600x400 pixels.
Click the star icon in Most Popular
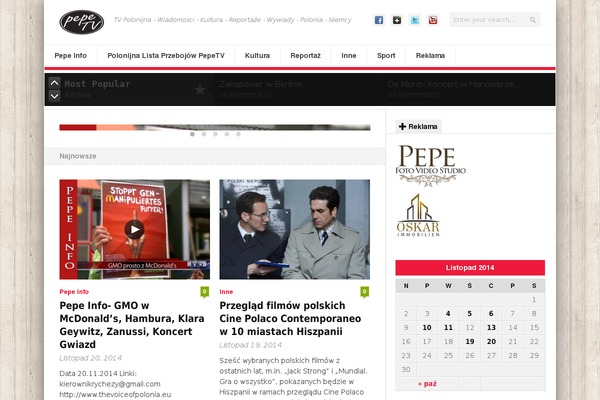tap(200, 90)
